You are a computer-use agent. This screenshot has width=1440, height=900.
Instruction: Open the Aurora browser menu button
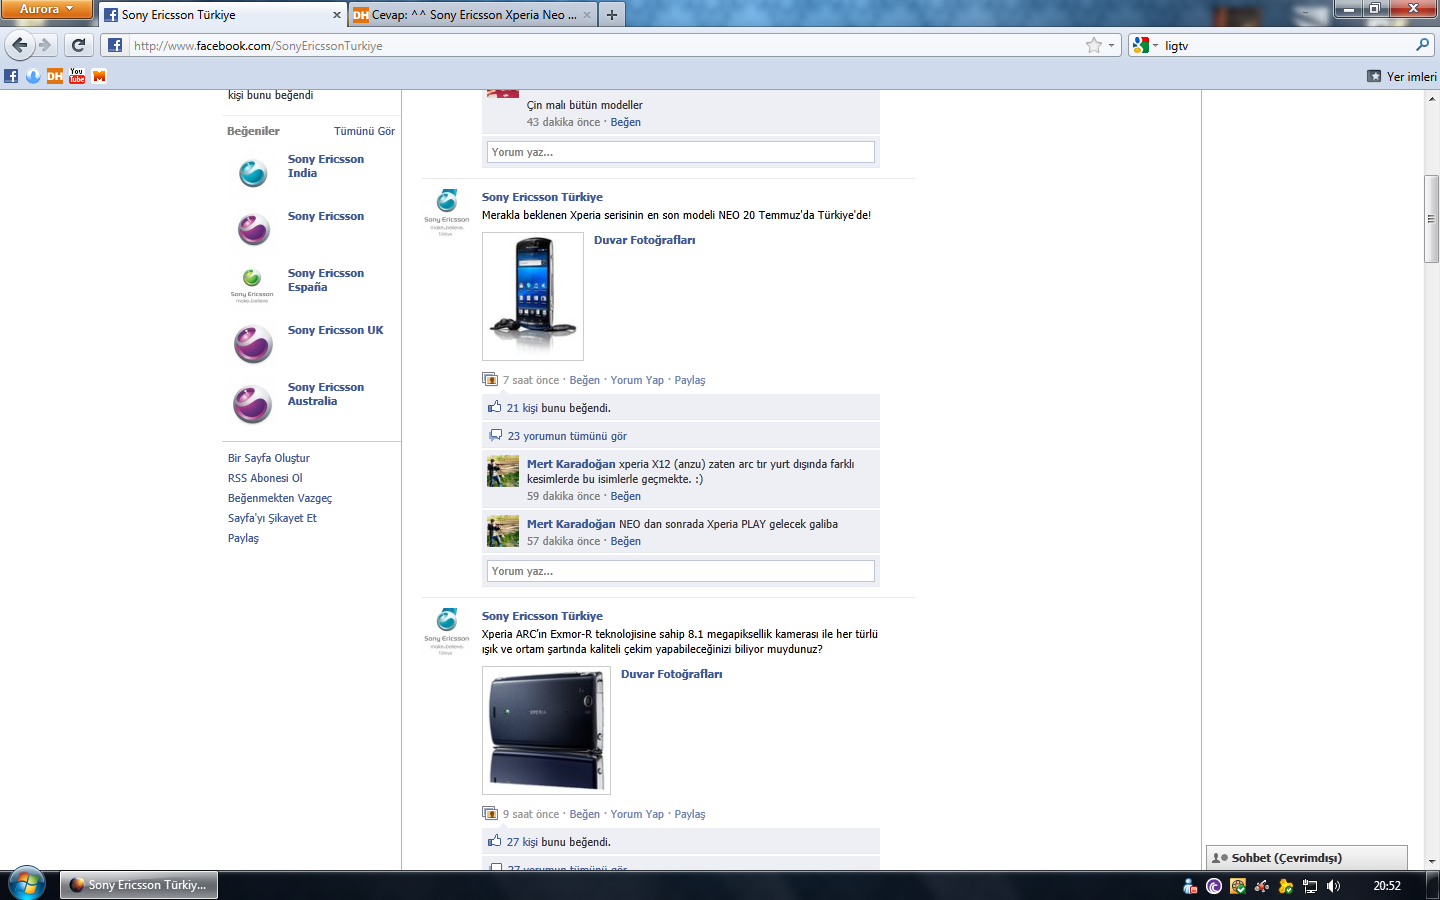coord(46,9)
